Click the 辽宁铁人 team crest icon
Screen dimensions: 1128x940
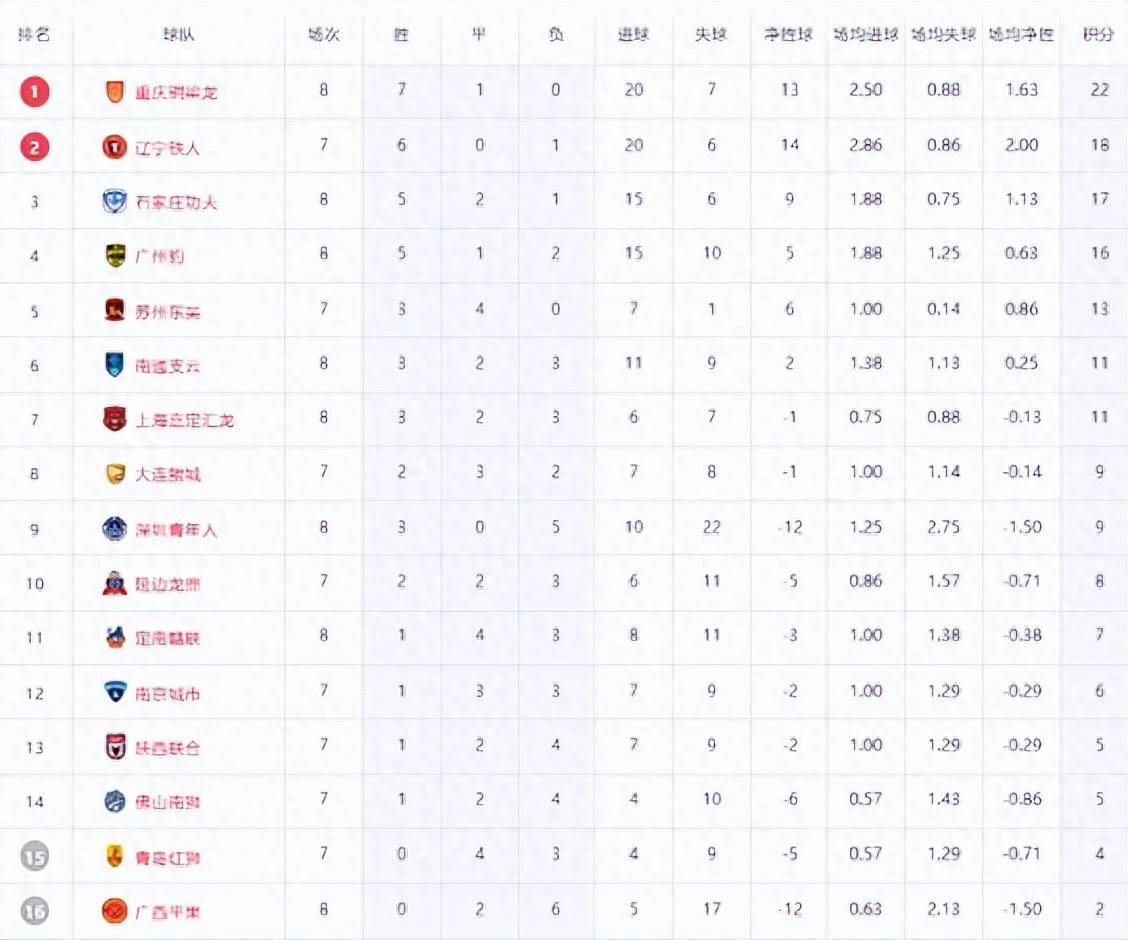[116, 147]
